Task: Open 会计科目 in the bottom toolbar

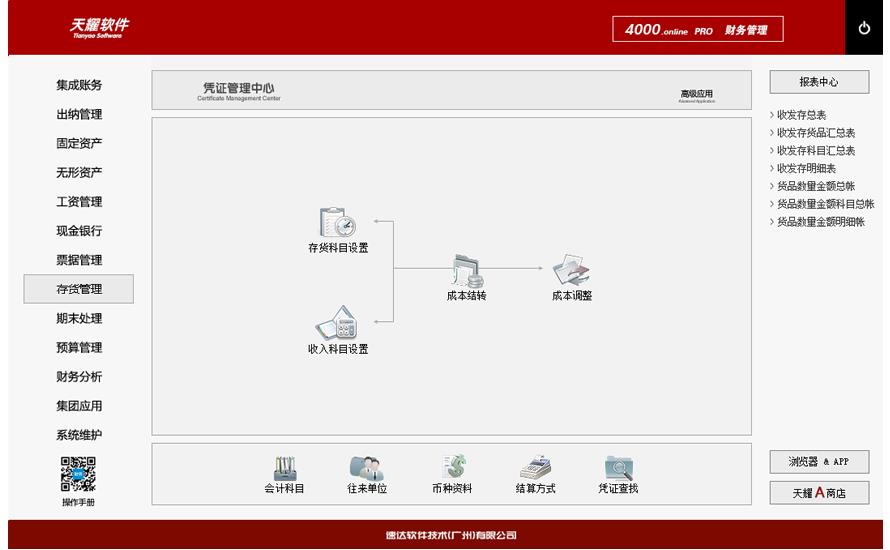Action: pyautogui.click(x=285, y=469)
